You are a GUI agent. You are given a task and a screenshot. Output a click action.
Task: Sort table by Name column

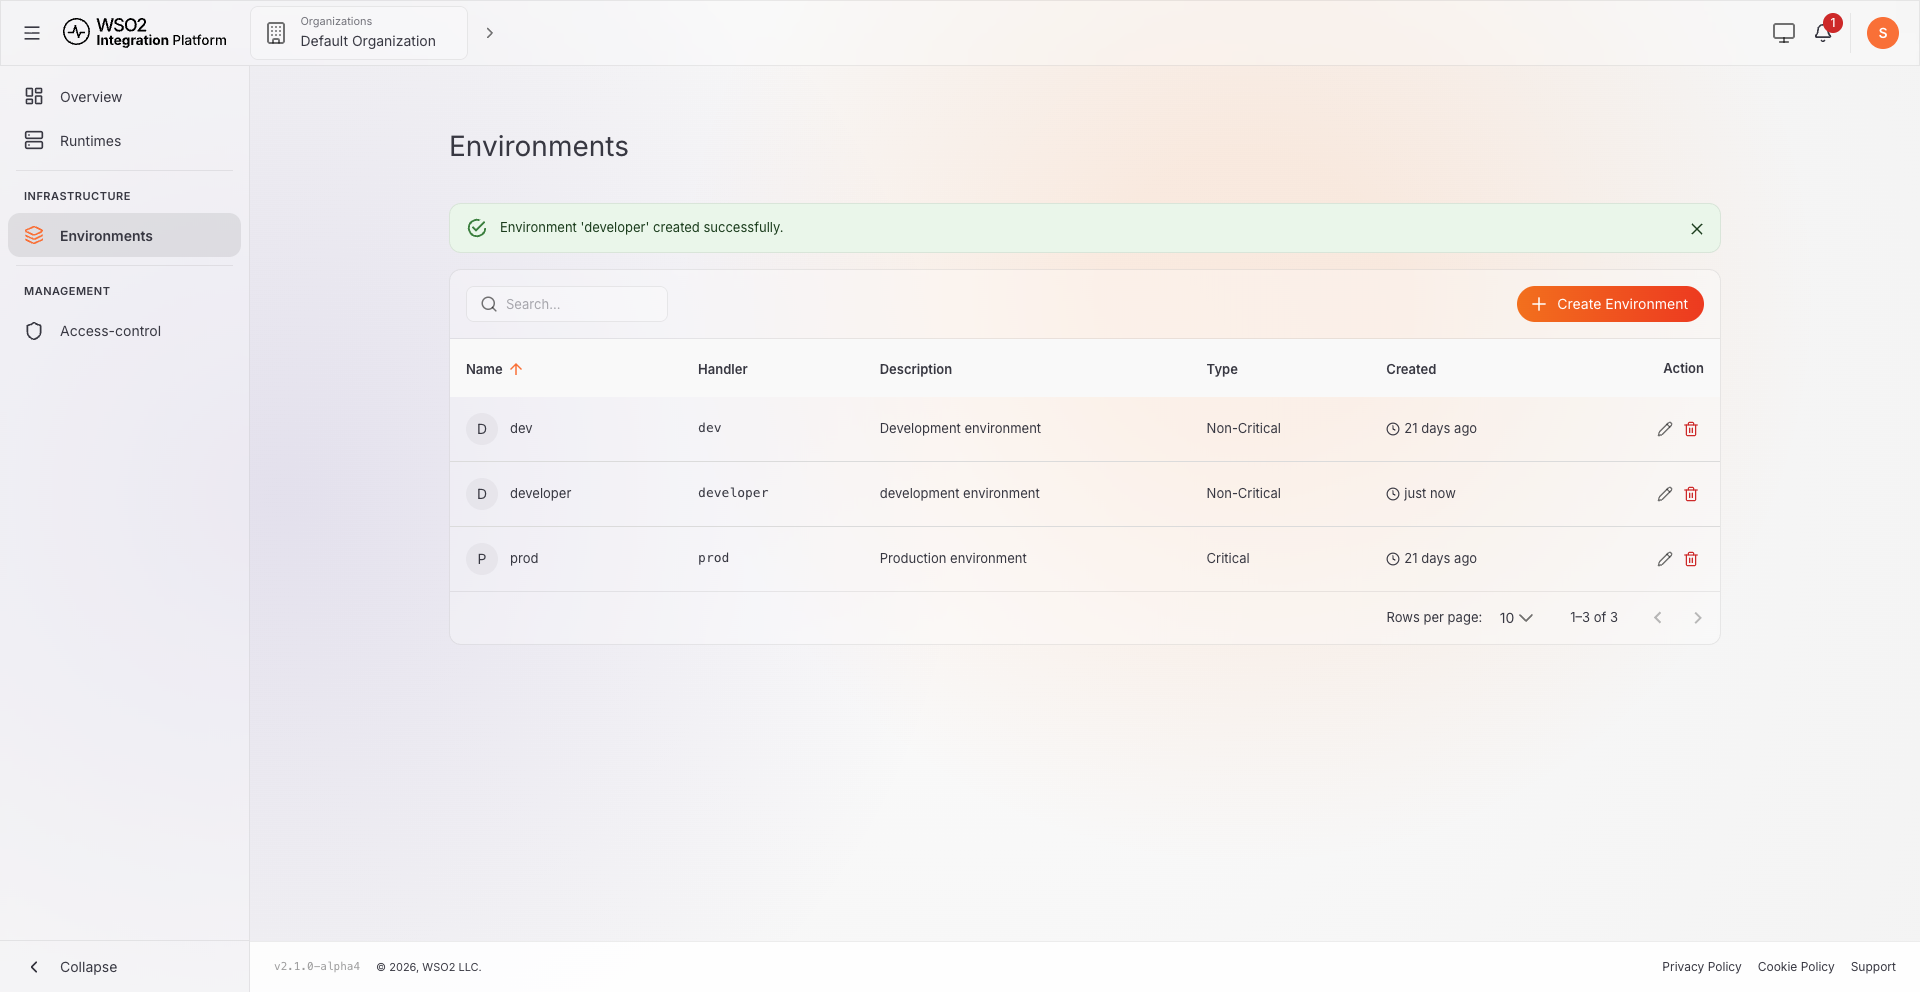[494, 369]
